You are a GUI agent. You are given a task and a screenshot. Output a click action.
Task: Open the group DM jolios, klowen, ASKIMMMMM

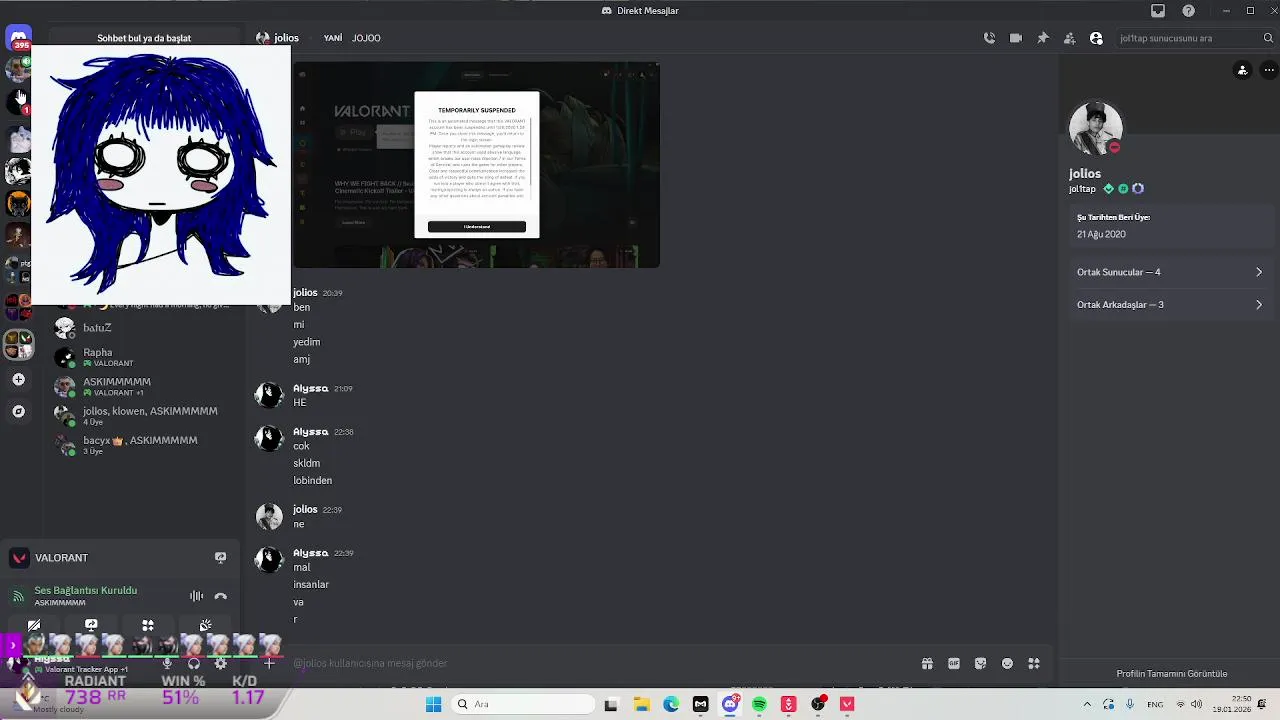click(x=146, y=415)
